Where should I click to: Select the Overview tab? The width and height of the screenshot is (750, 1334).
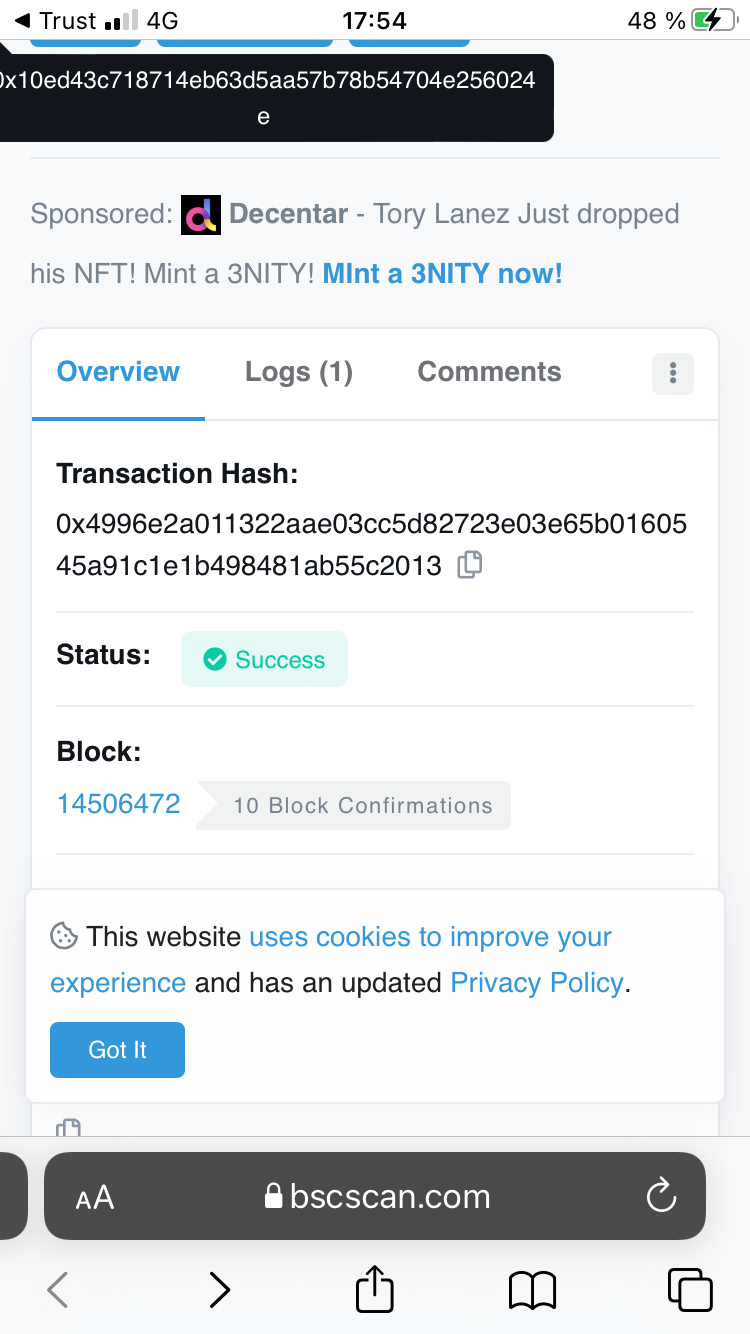pos(118,372)
